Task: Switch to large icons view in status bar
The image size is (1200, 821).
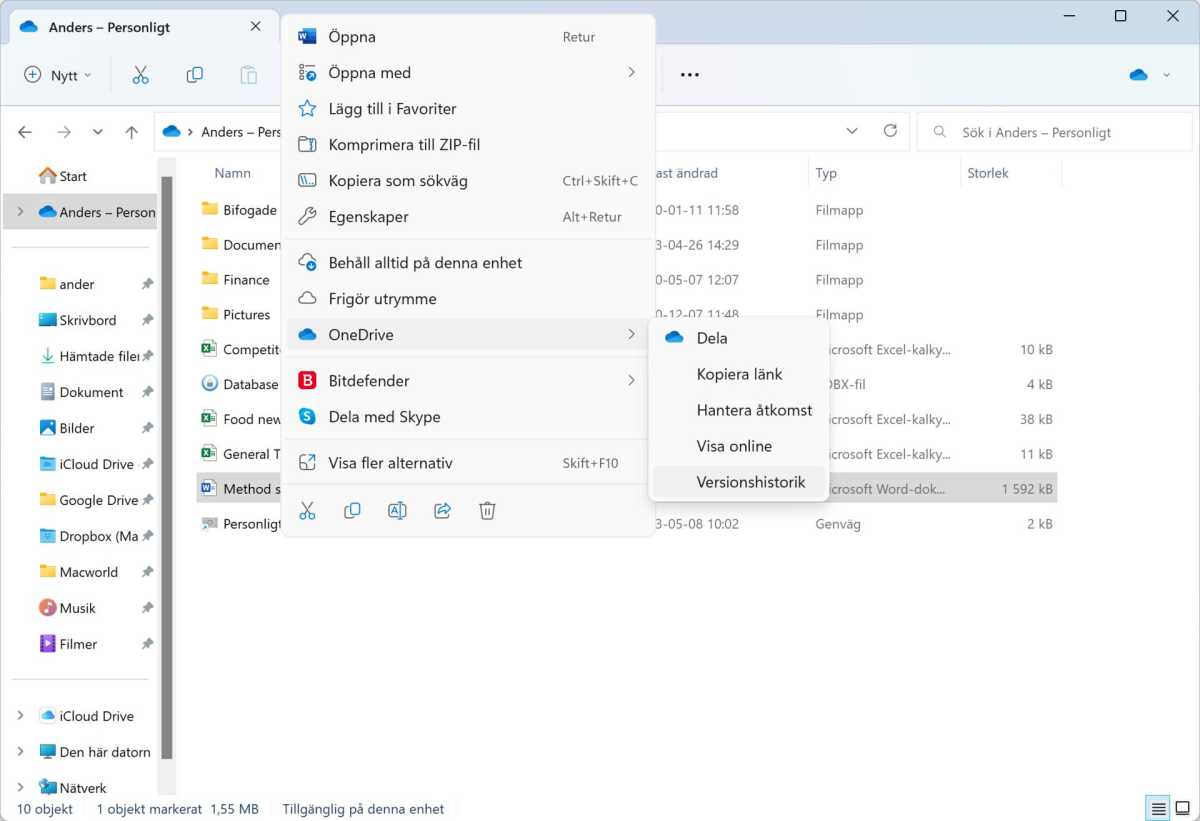Action: (x=1182, y=808)
